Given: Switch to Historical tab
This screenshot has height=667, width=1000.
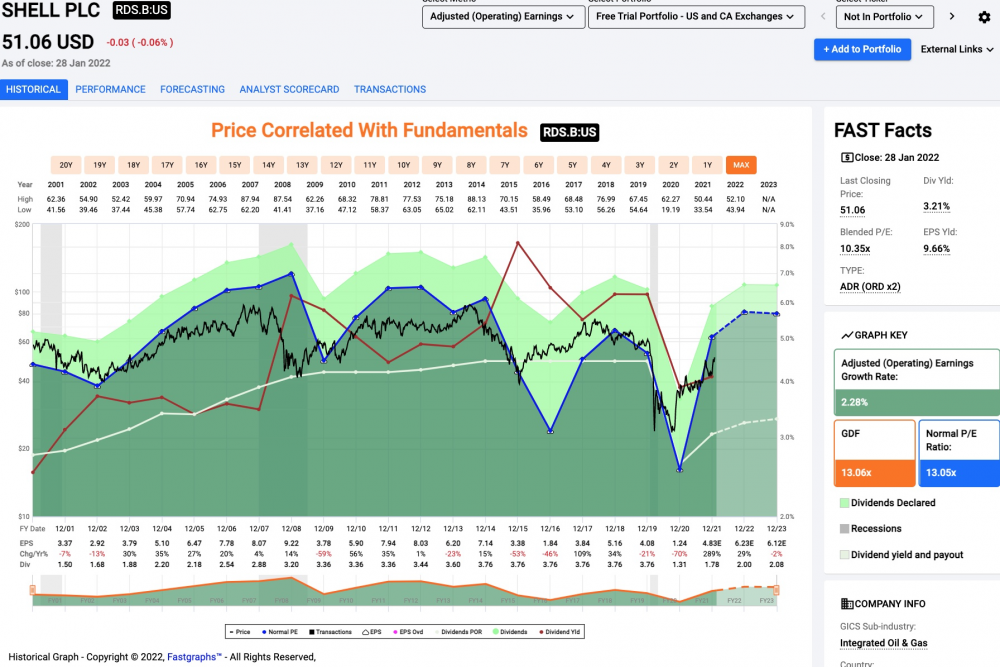Looking at the screenshot, I should [x=33, y=89].
